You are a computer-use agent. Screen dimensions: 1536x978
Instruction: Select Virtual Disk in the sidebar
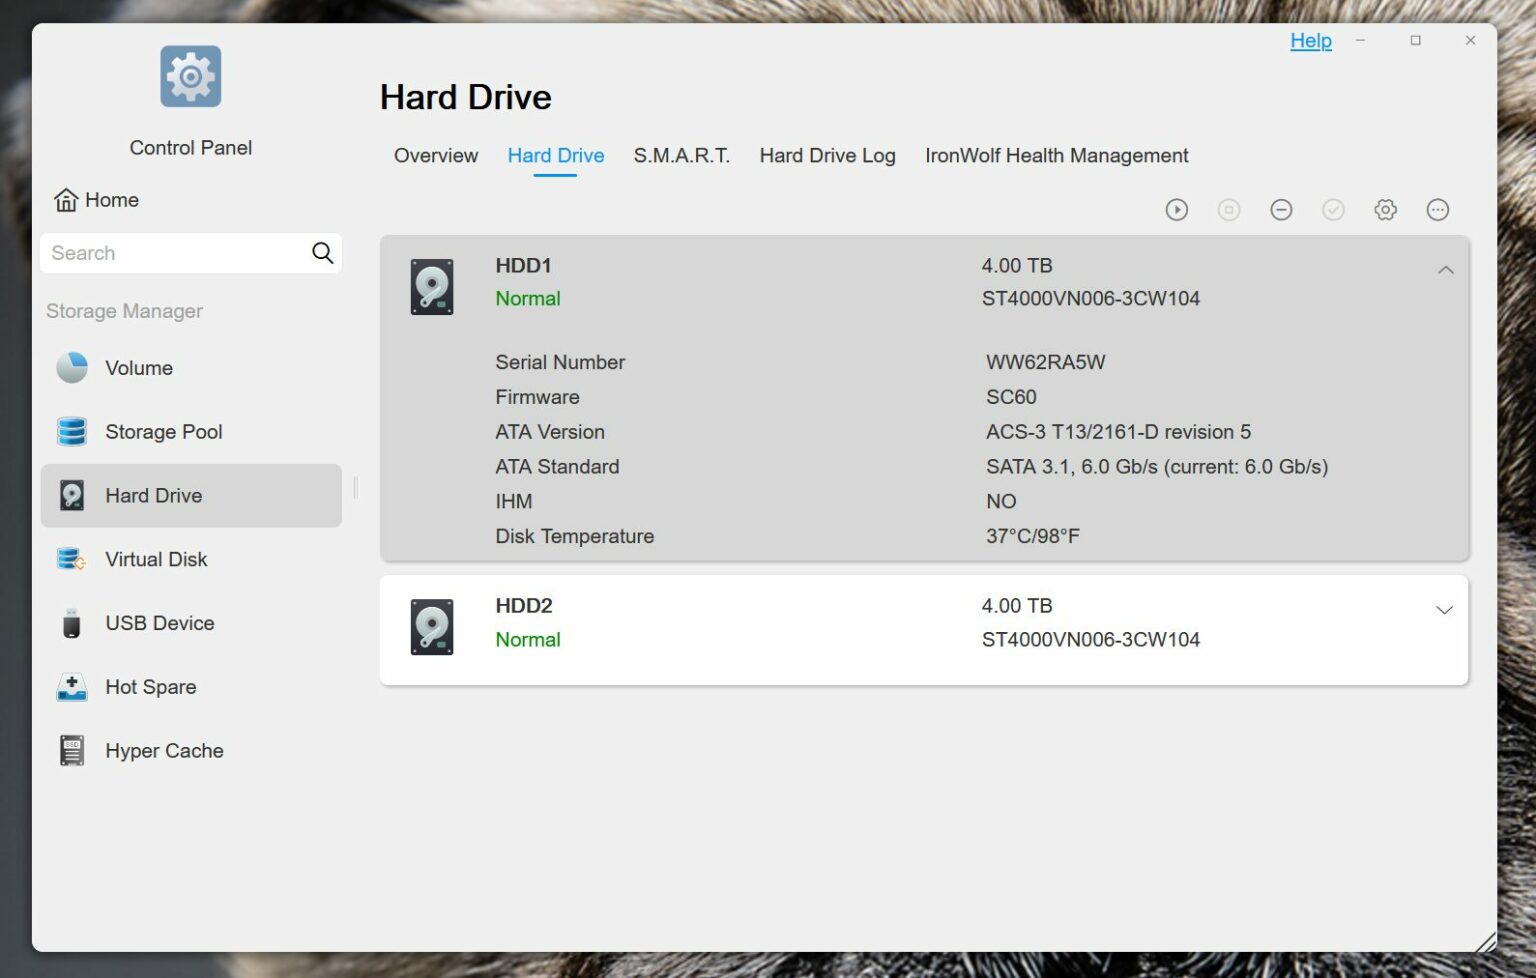tap(156, 560)
